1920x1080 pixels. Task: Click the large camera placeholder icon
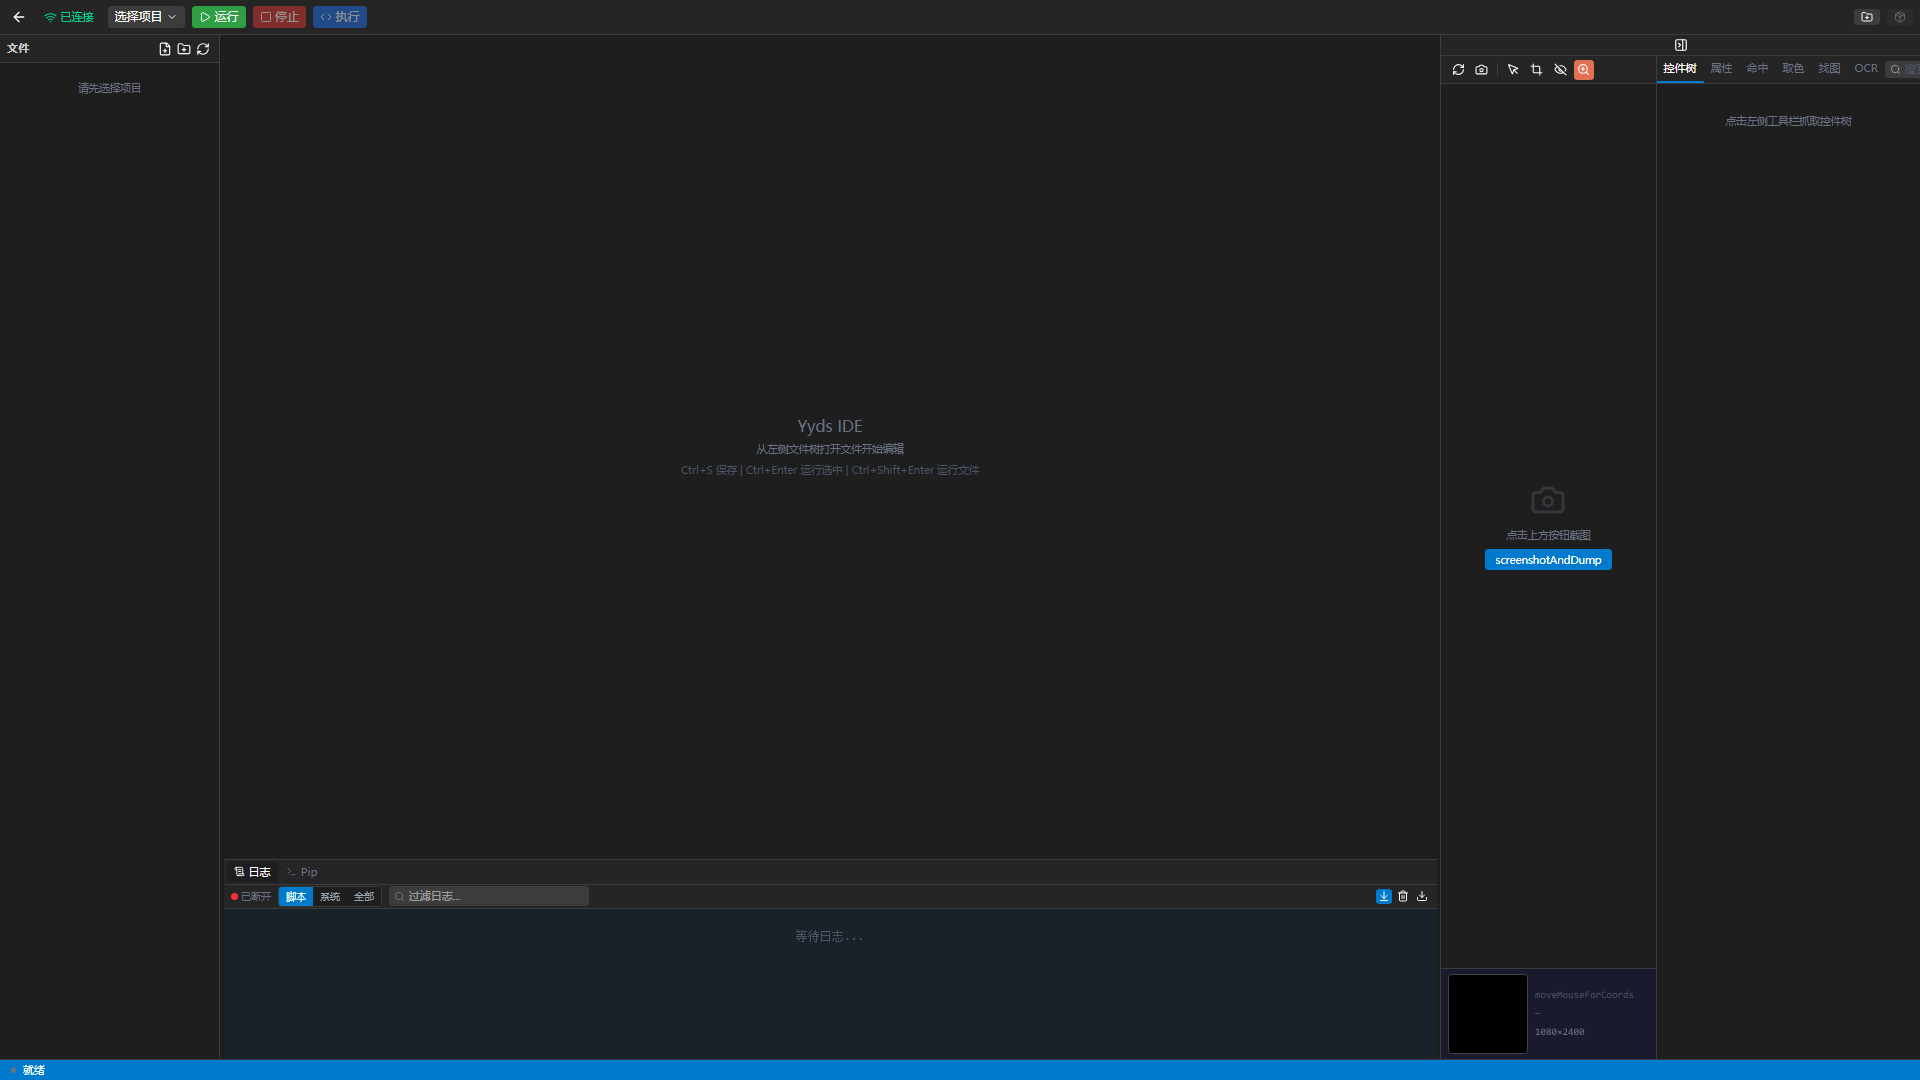[x=1548, y=500]
